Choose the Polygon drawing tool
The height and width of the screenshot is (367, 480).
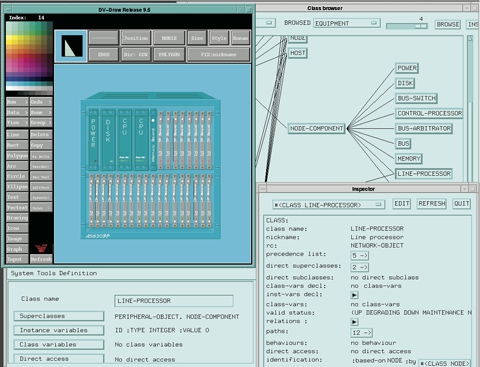pos(17,155)
